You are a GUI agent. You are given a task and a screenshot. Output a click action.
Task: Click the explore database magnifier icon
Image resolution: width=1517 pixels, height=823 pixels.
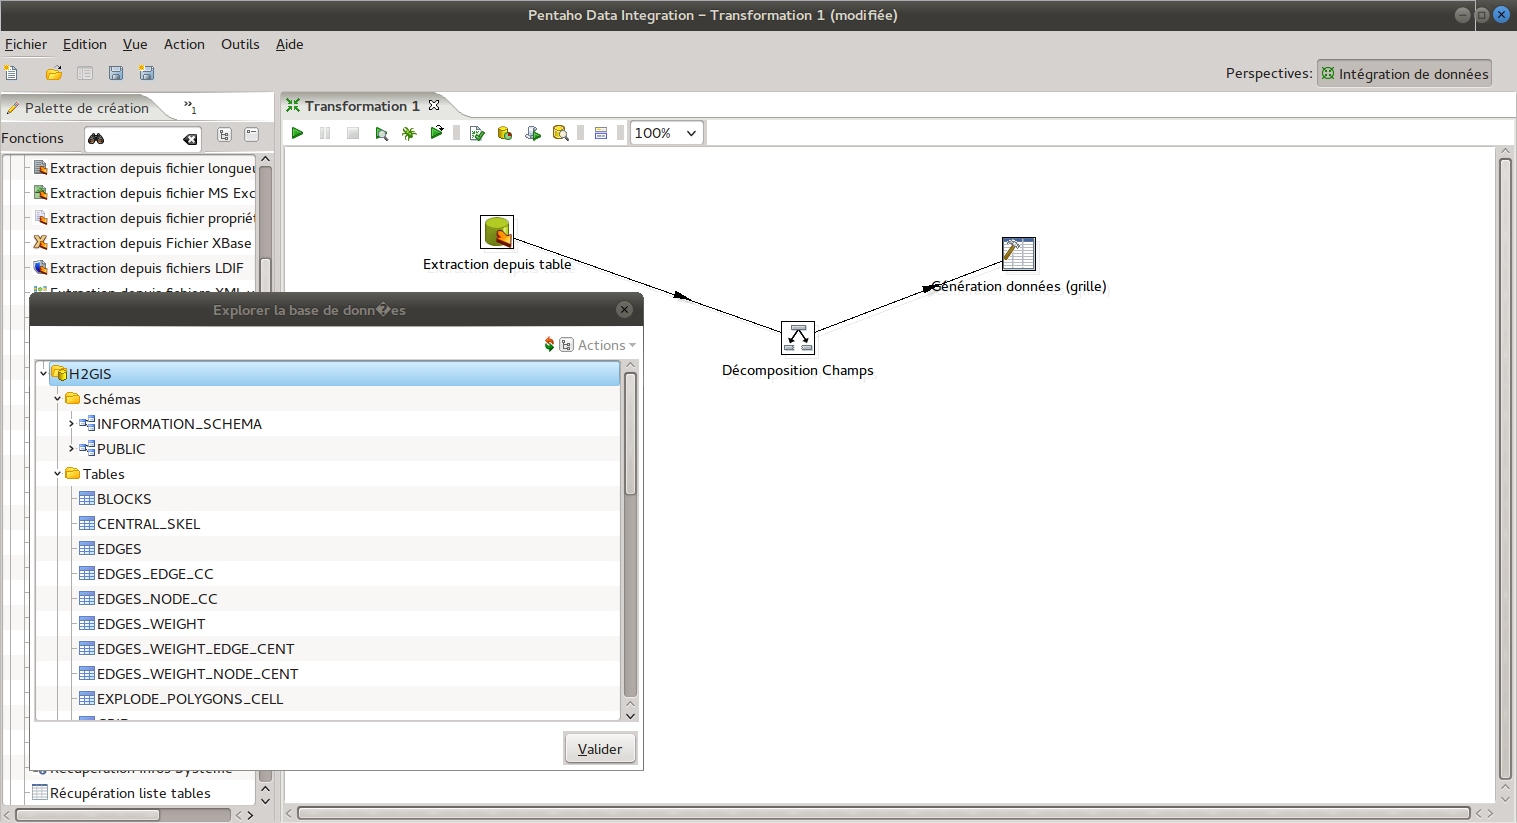[x=561, y=133]
